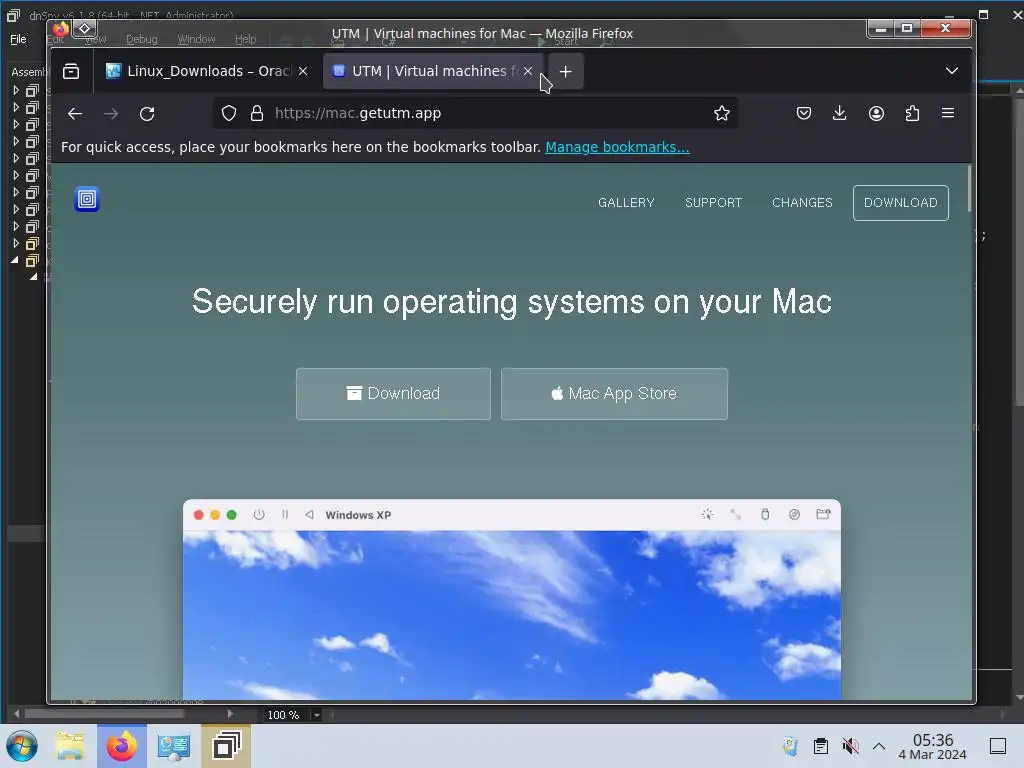Click the outlined DOWNLOAD nav button
The height and width of the screenshot is (768, 1024).
tap(901, 202)
